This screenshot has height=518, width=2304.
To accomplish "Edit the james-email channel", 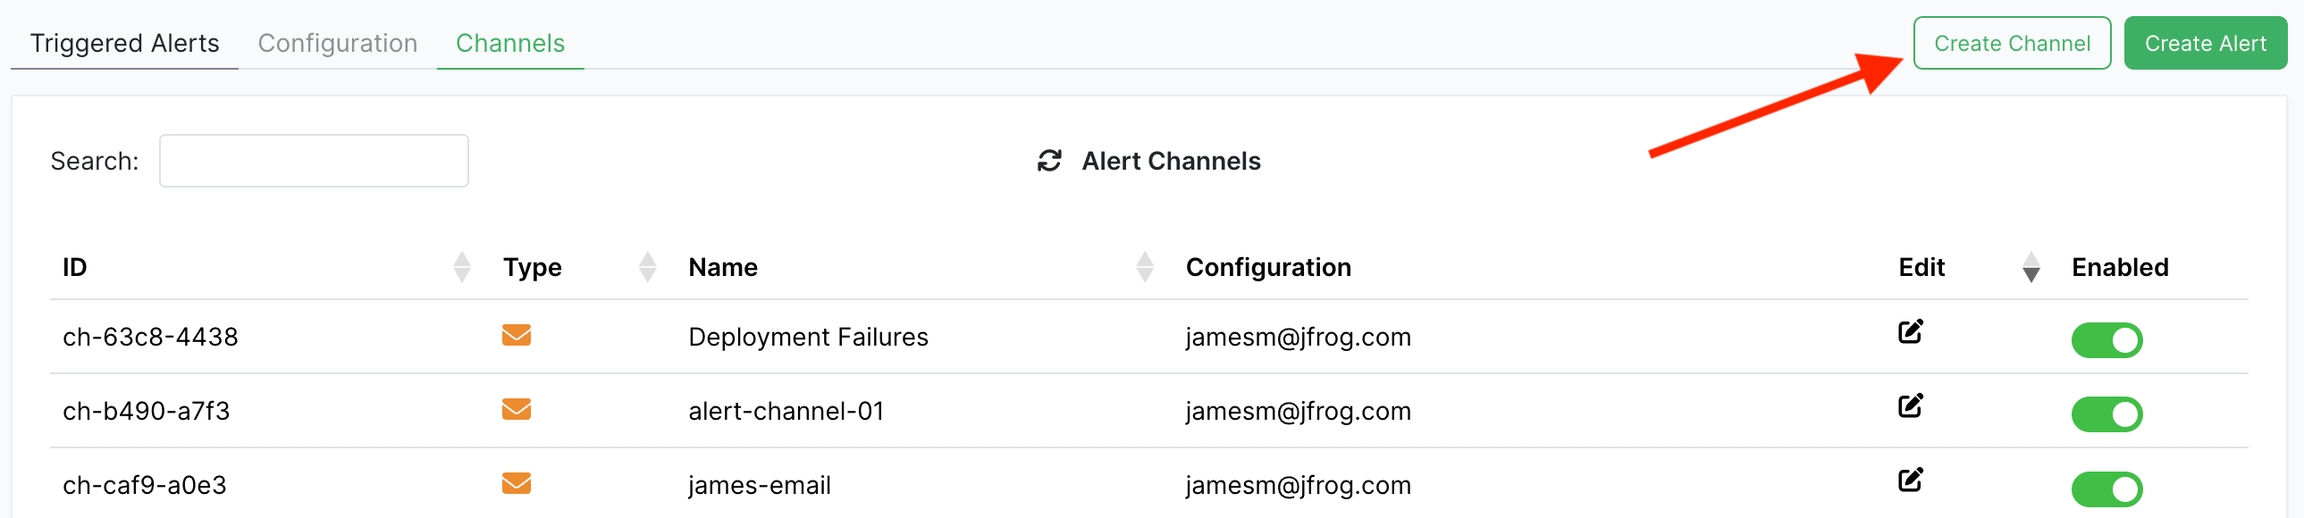I will (1910, 480).
